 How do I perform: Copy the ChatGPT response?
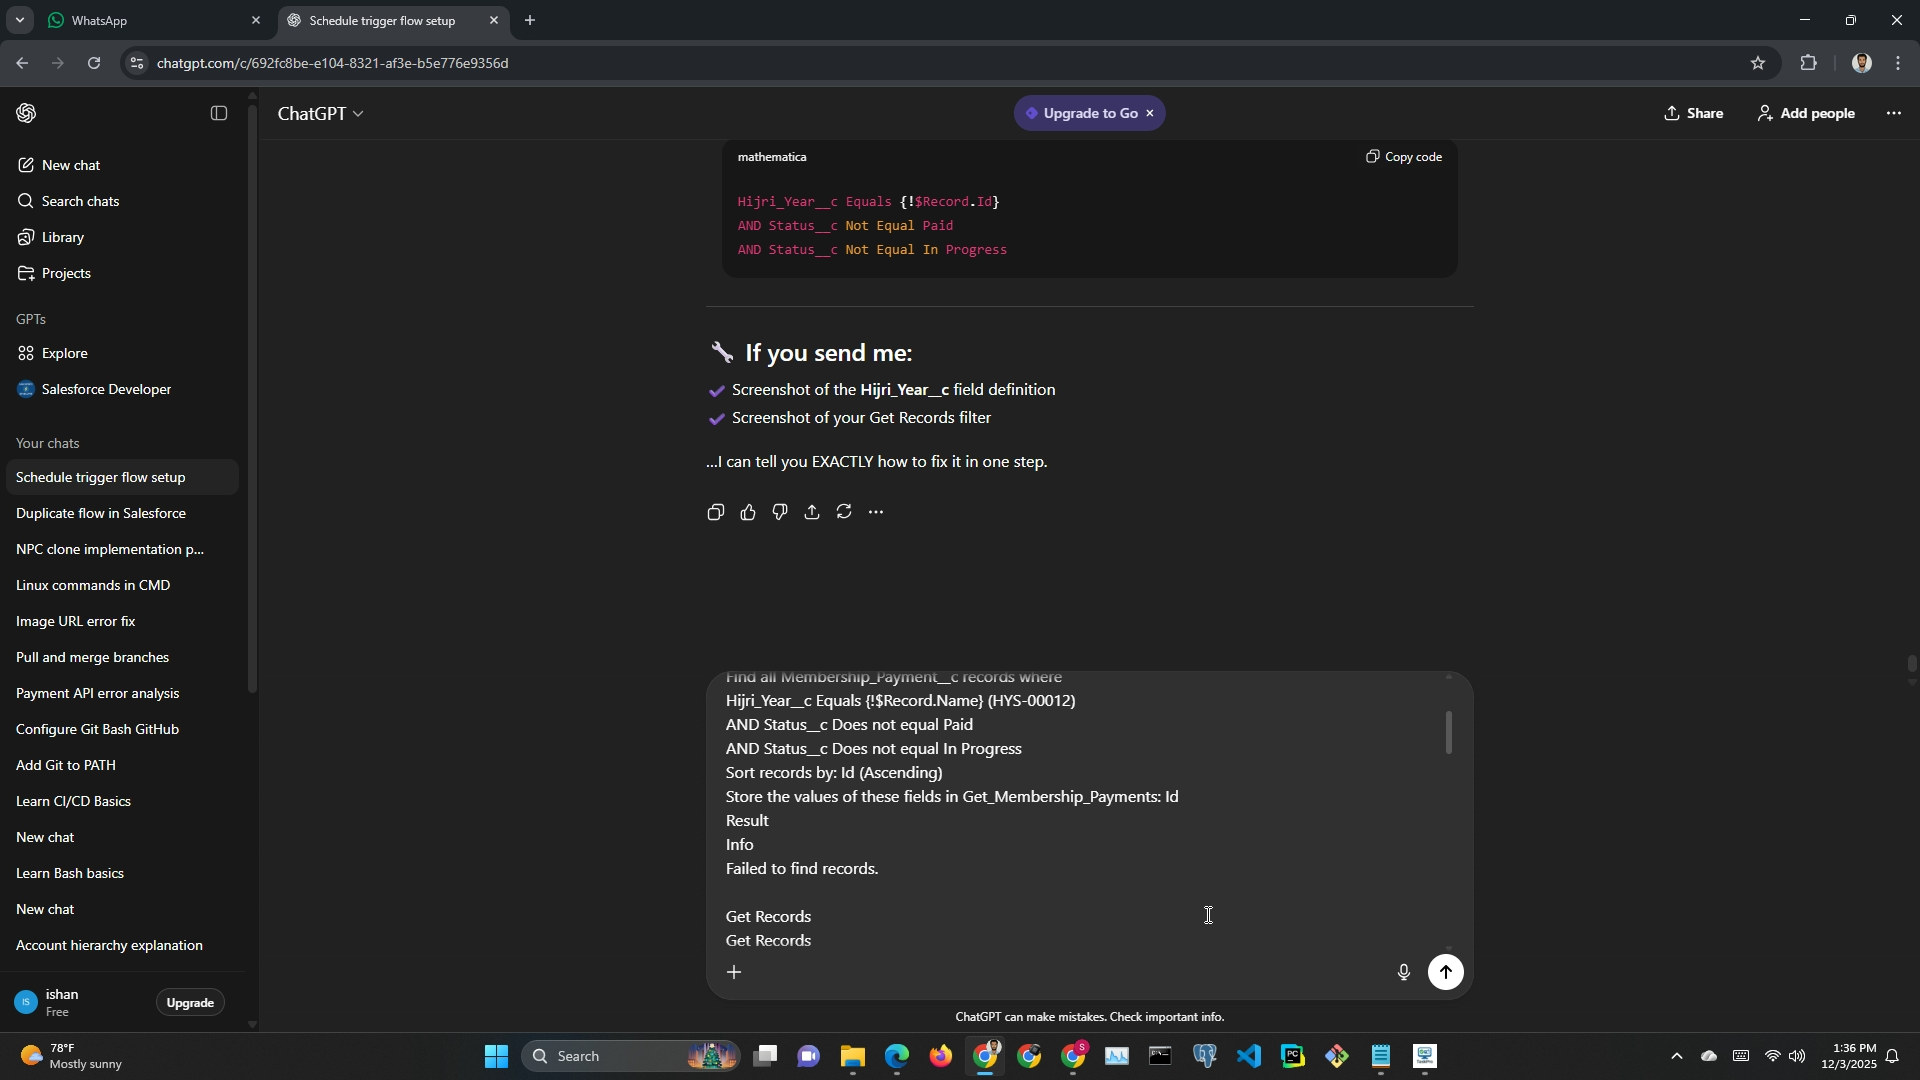click(715, 513)
